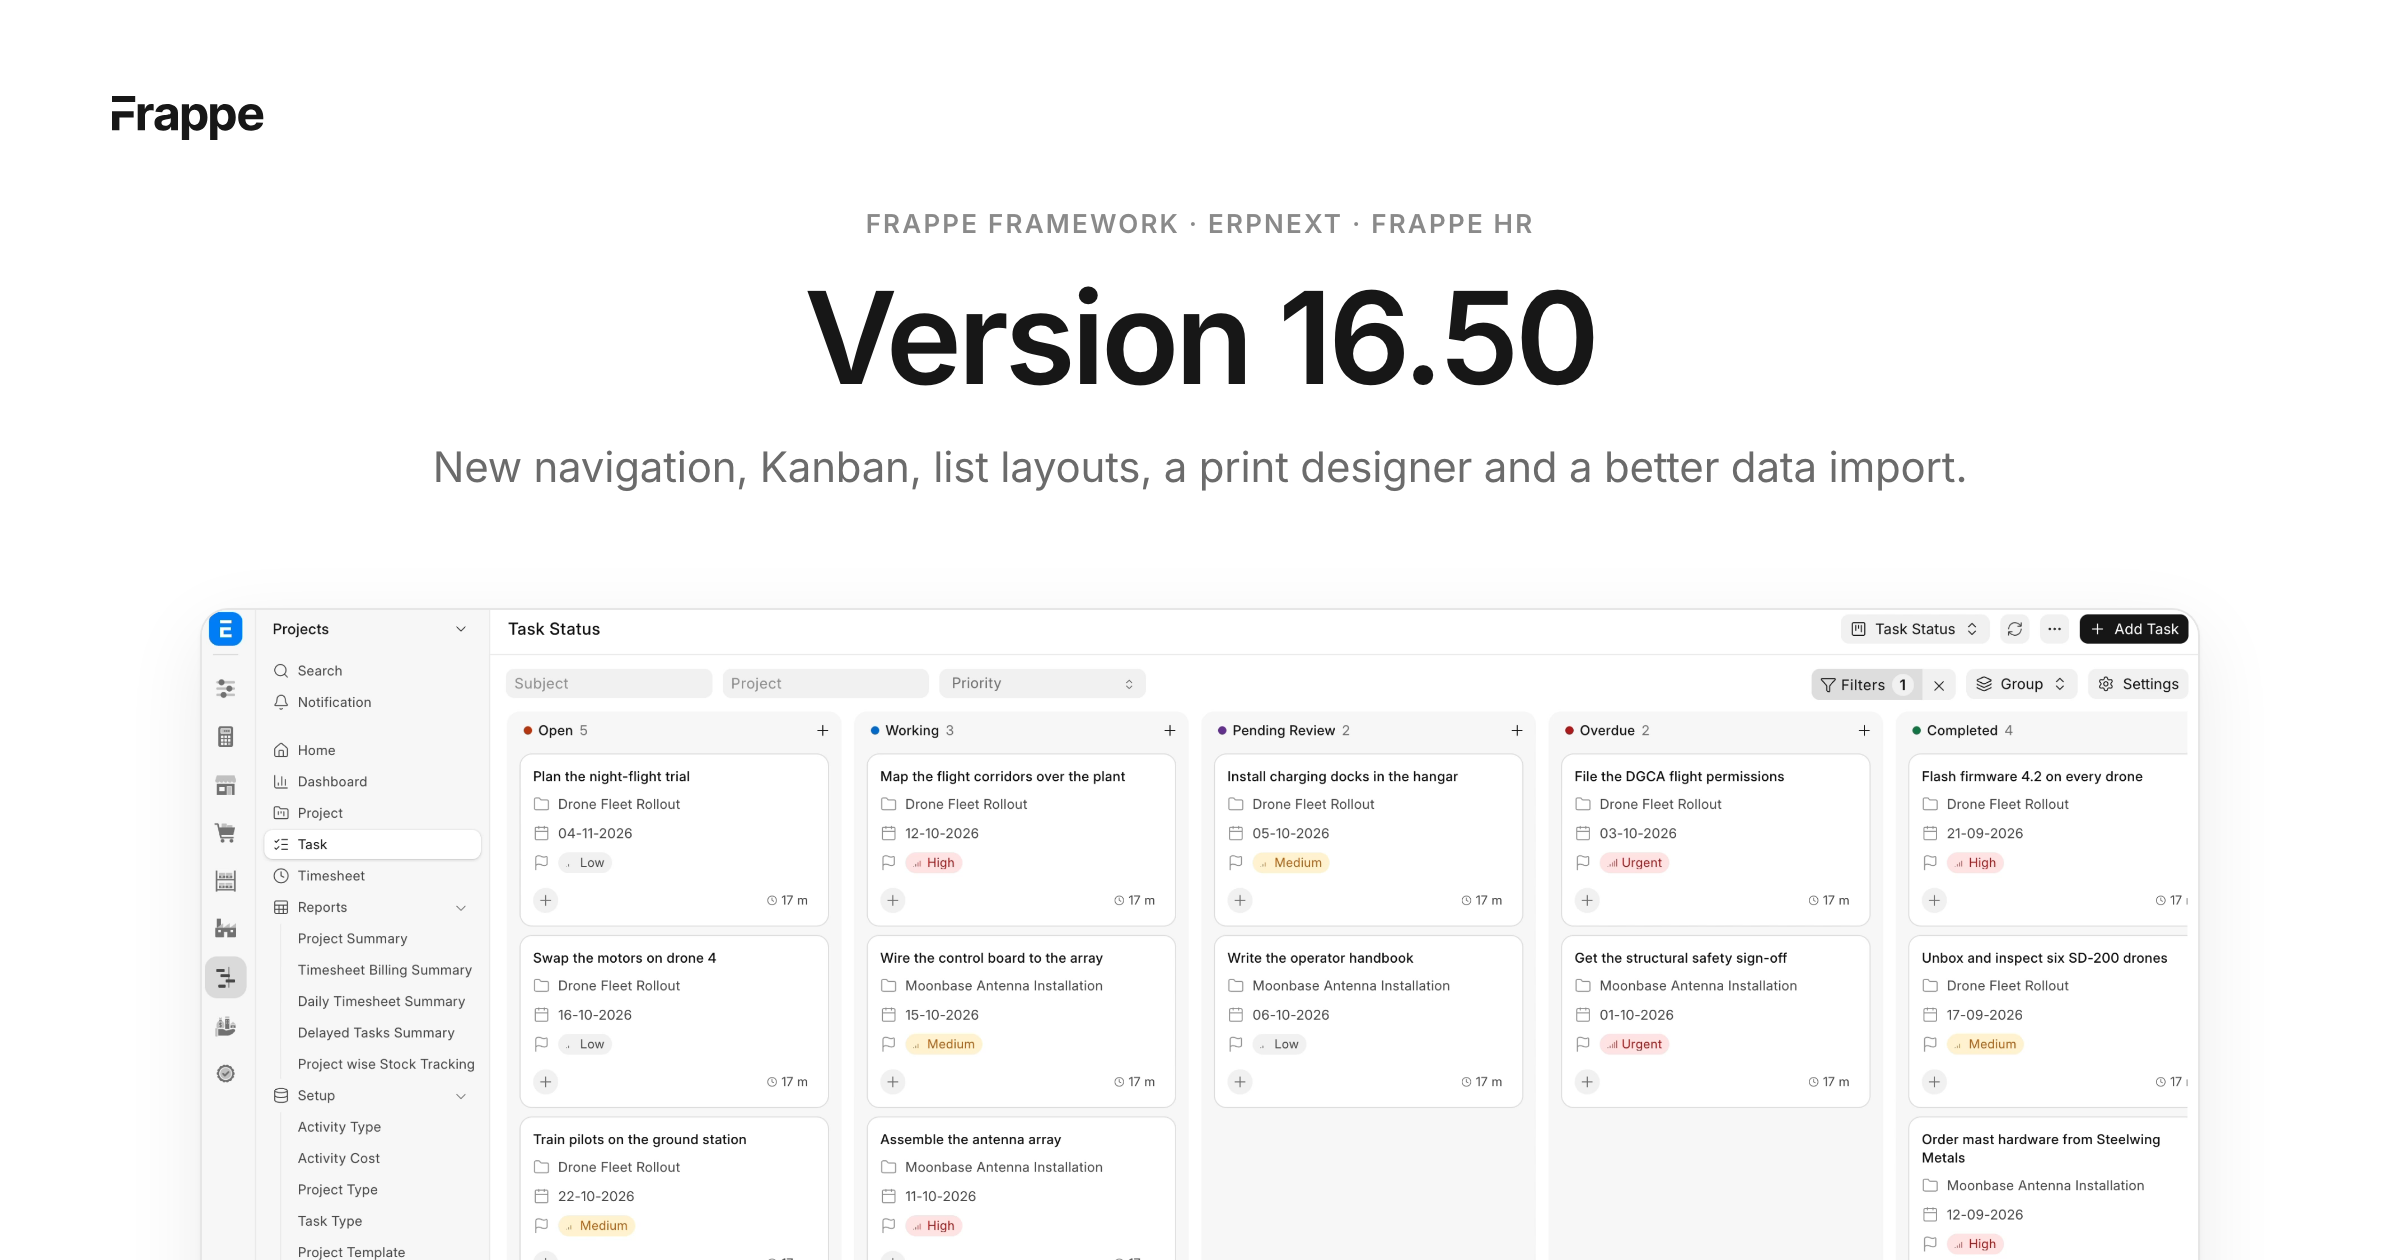Go to Home in the sidebar
Screen dimensions: 2400x1260
(x=372, y=750)
